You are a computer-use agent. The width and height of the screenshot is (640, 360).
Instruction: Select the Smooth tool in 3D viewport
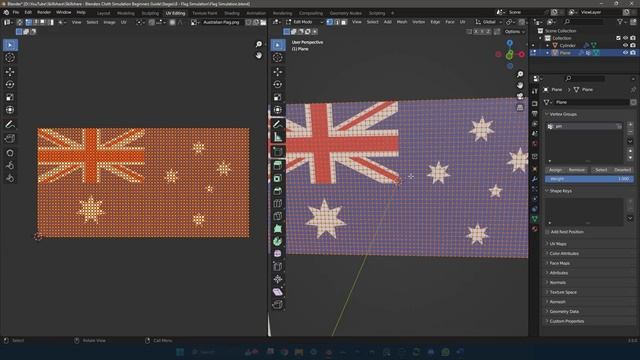pos(278,254)
